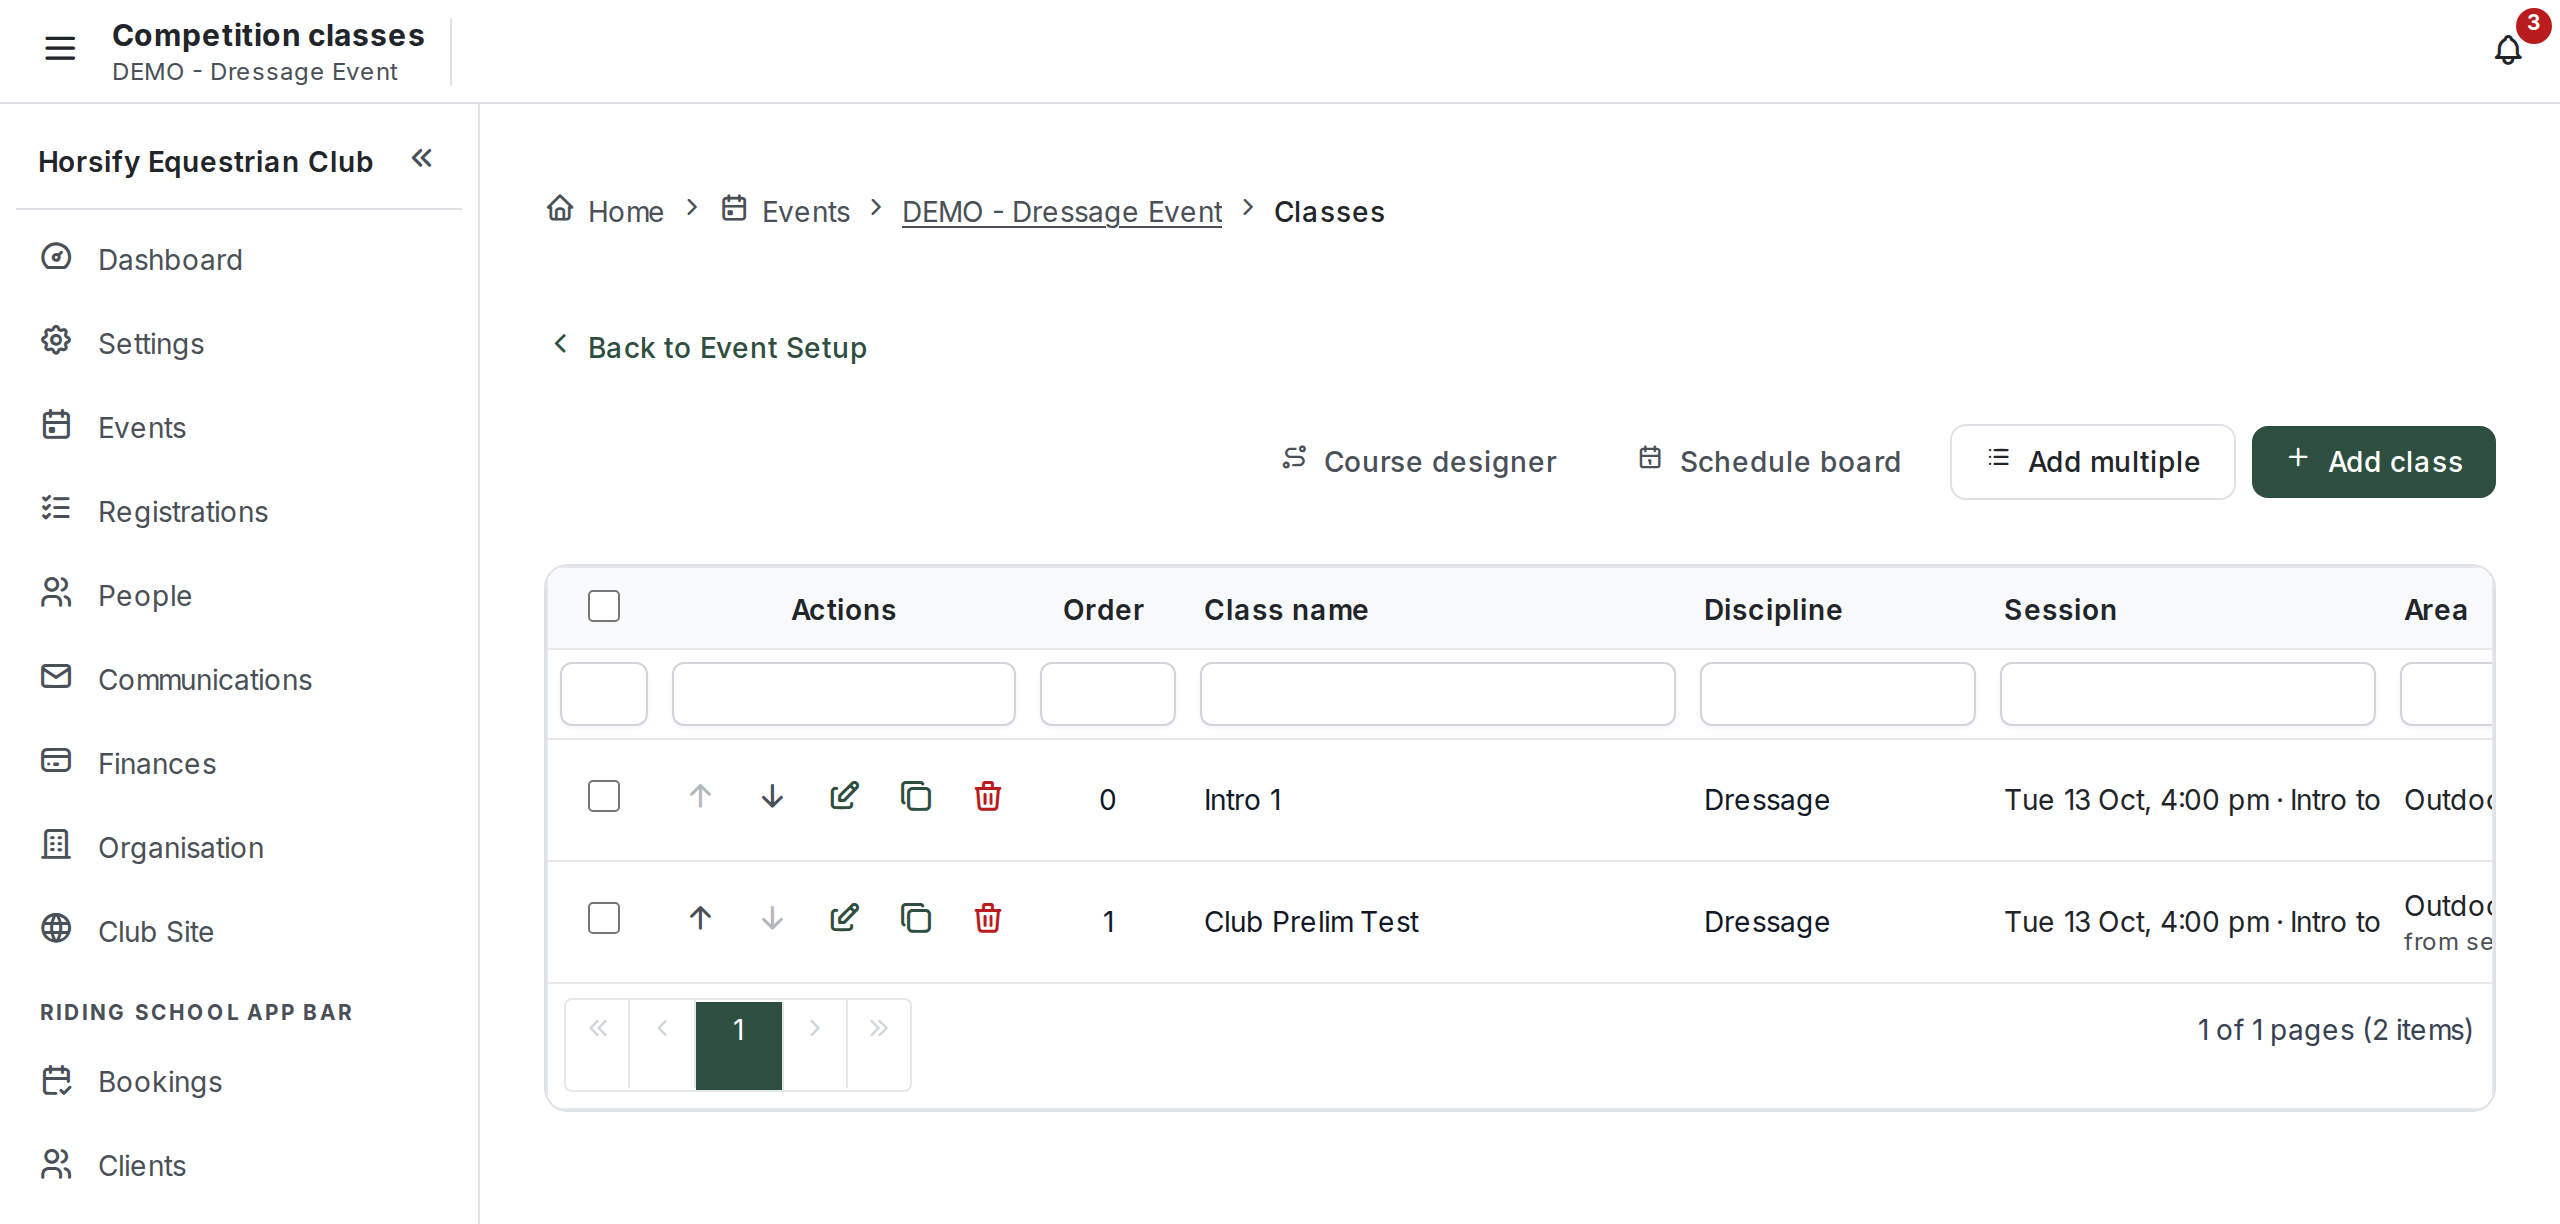The height and width of the screenshot is (1224, 2560).
Task: Open notifications bell with 3 alerts
Action: pyautogui.click(x=2508, y=49)
